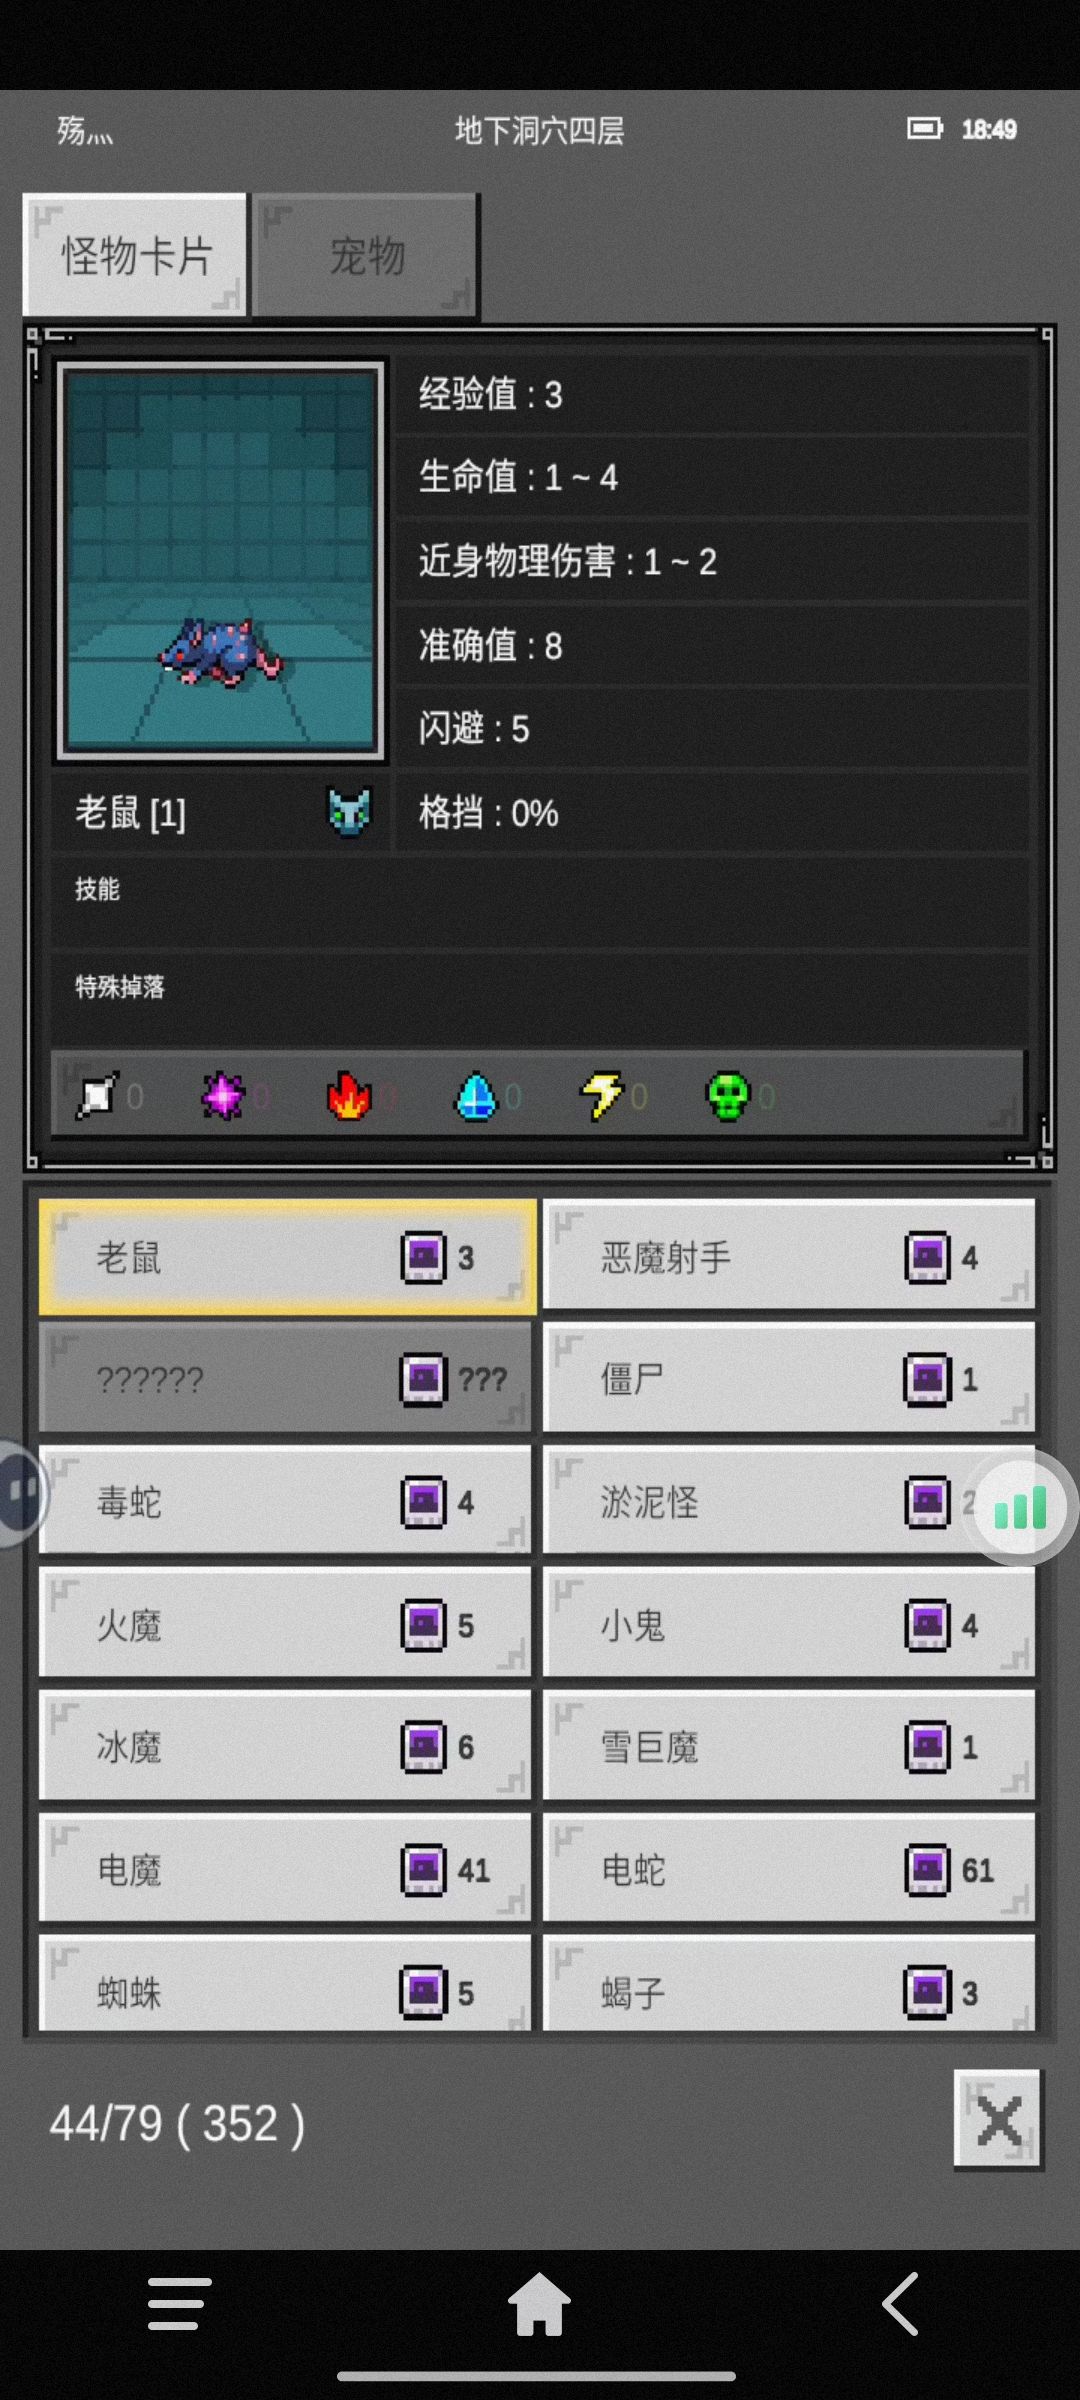Tap the rat monster portrait thumbnail
1080x2400 pixels.
(x=221, y=562)
